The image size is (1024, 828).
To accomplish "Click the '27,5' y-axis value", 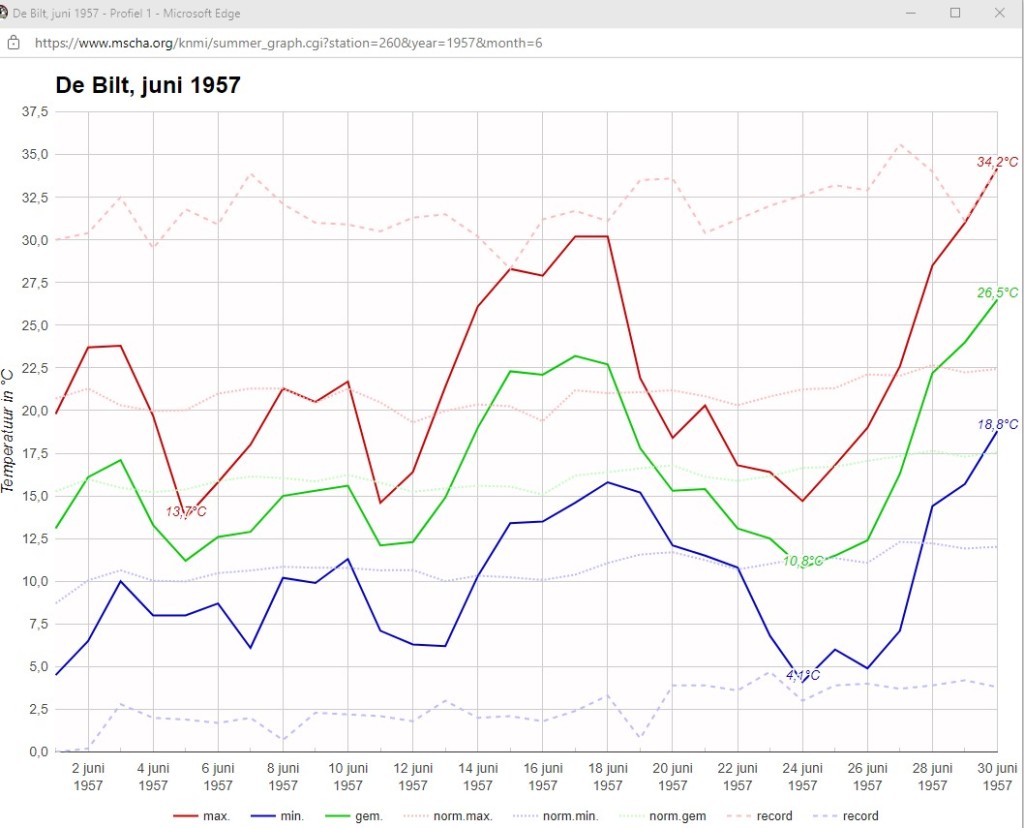I will coord(35,283).
